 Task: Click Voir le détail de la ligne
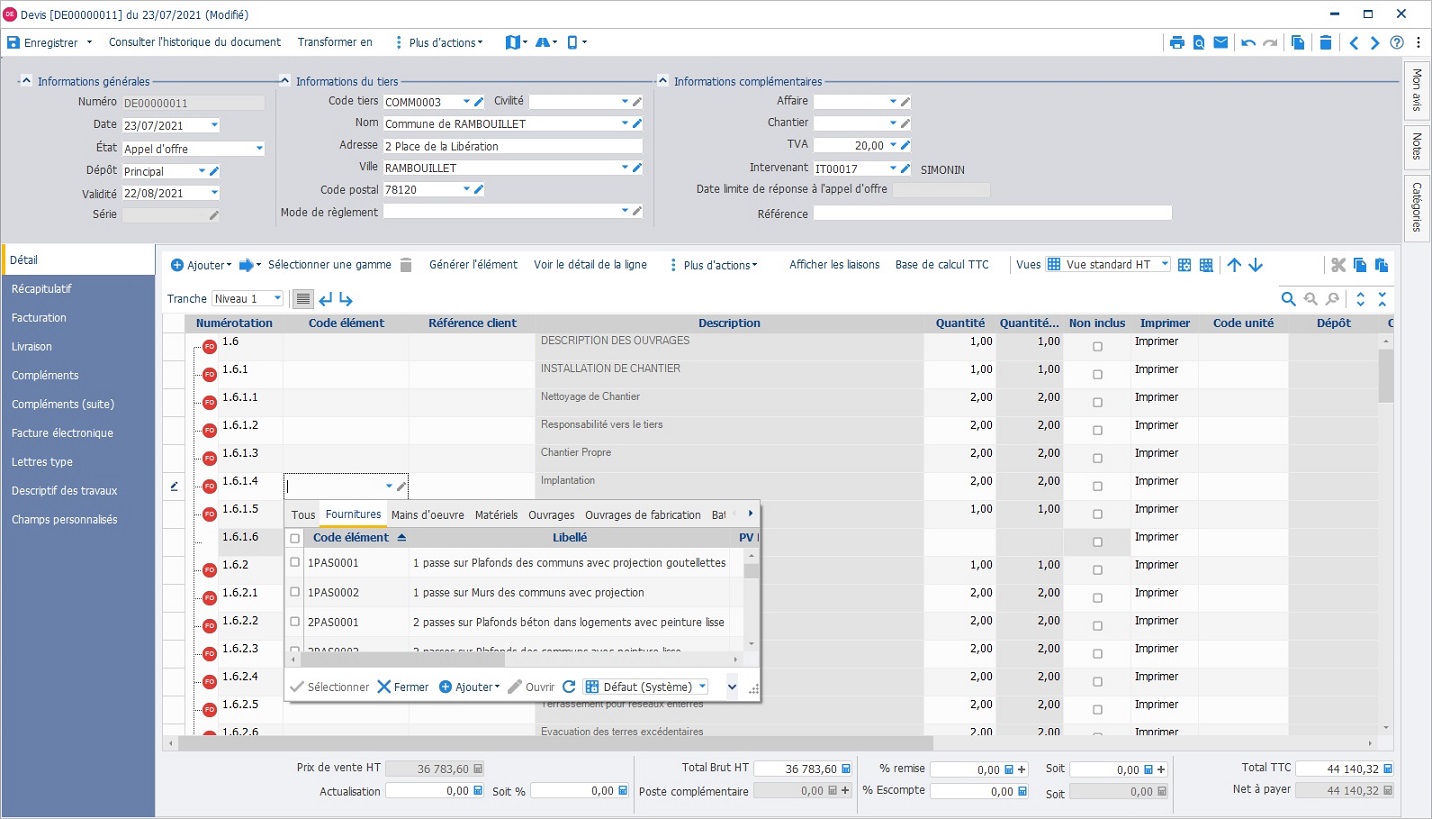coord(590,265)
